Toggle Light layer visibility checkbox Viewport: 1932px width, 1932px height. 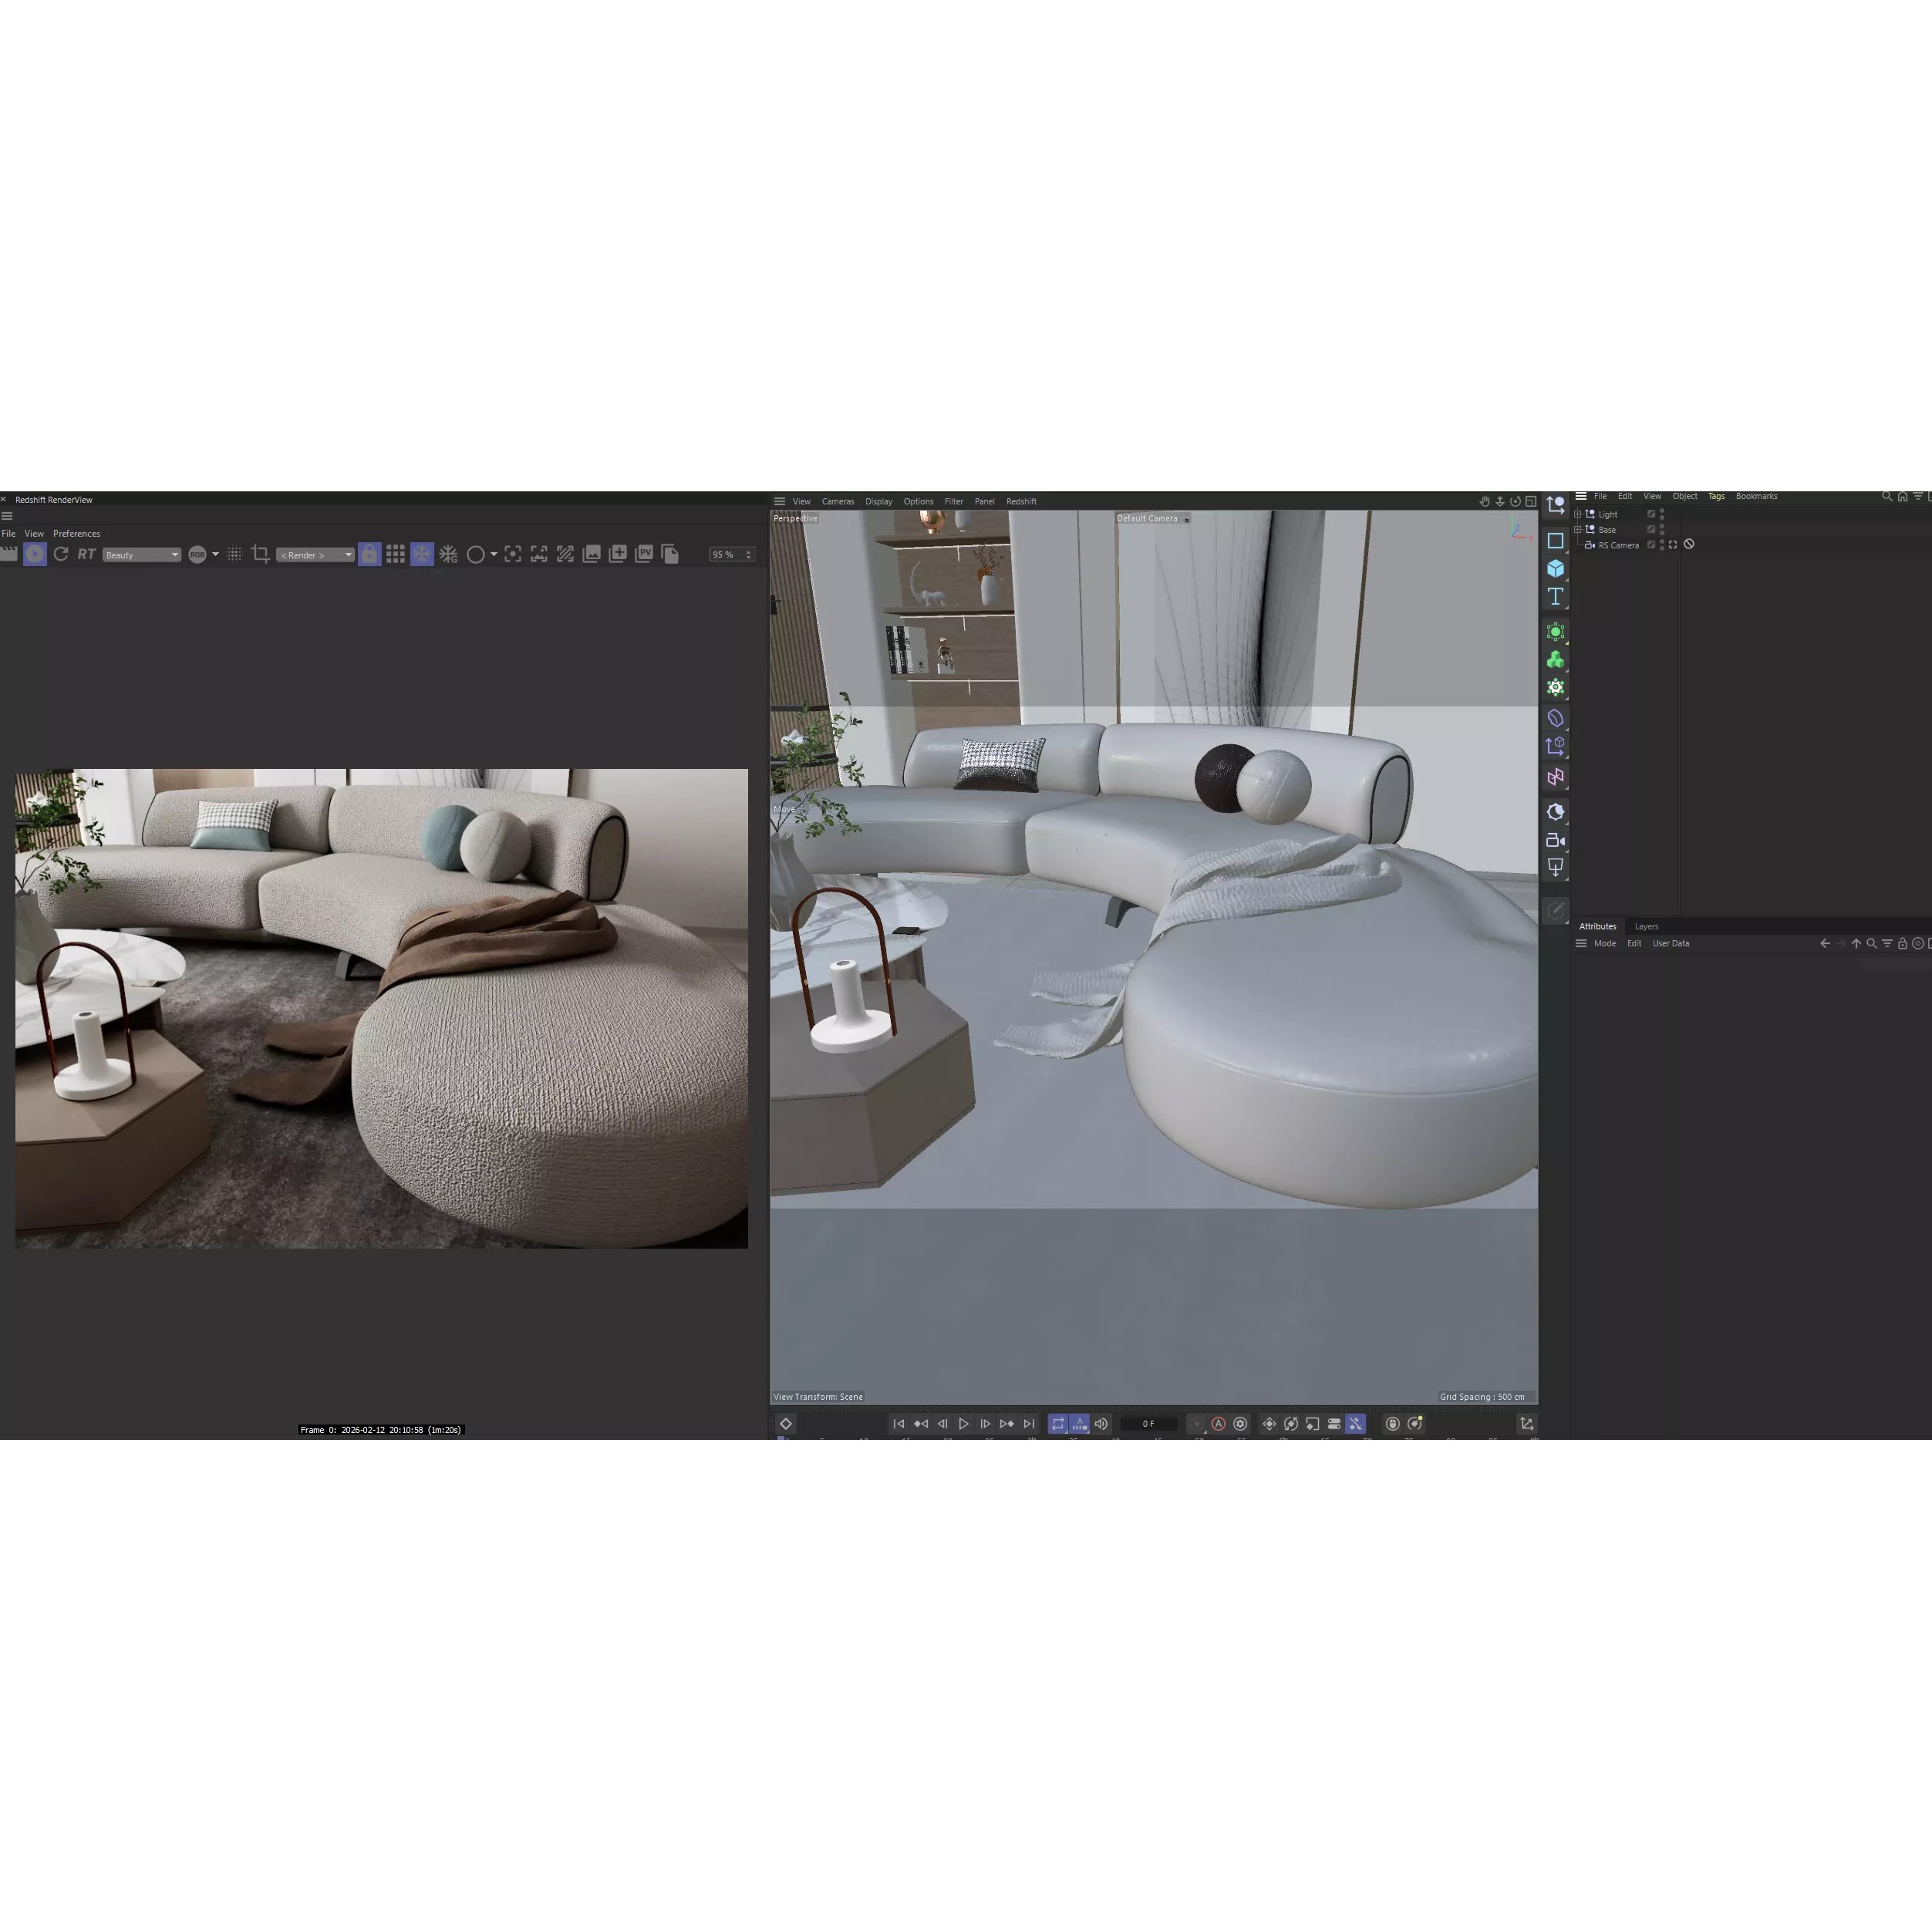point(1651,514)
